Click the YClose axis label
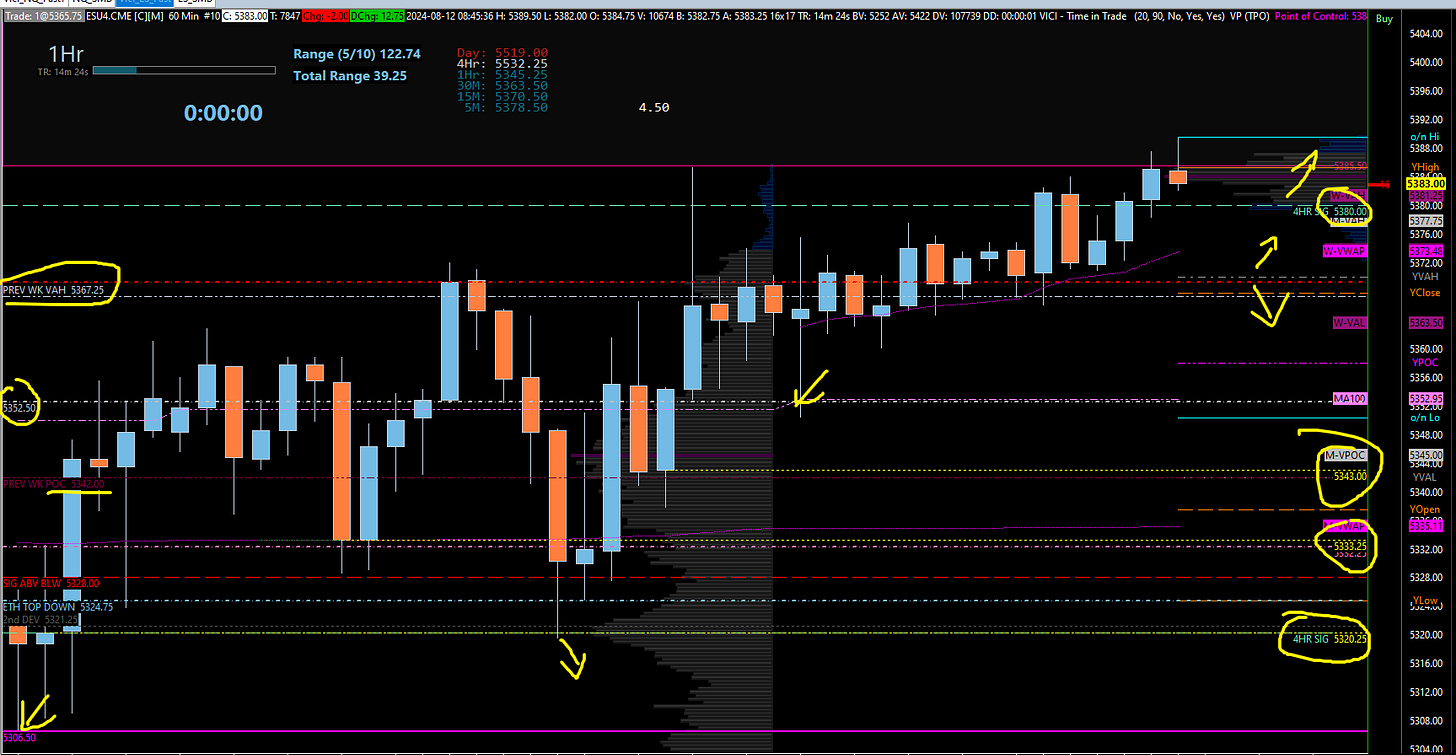 click(1425, 293)
